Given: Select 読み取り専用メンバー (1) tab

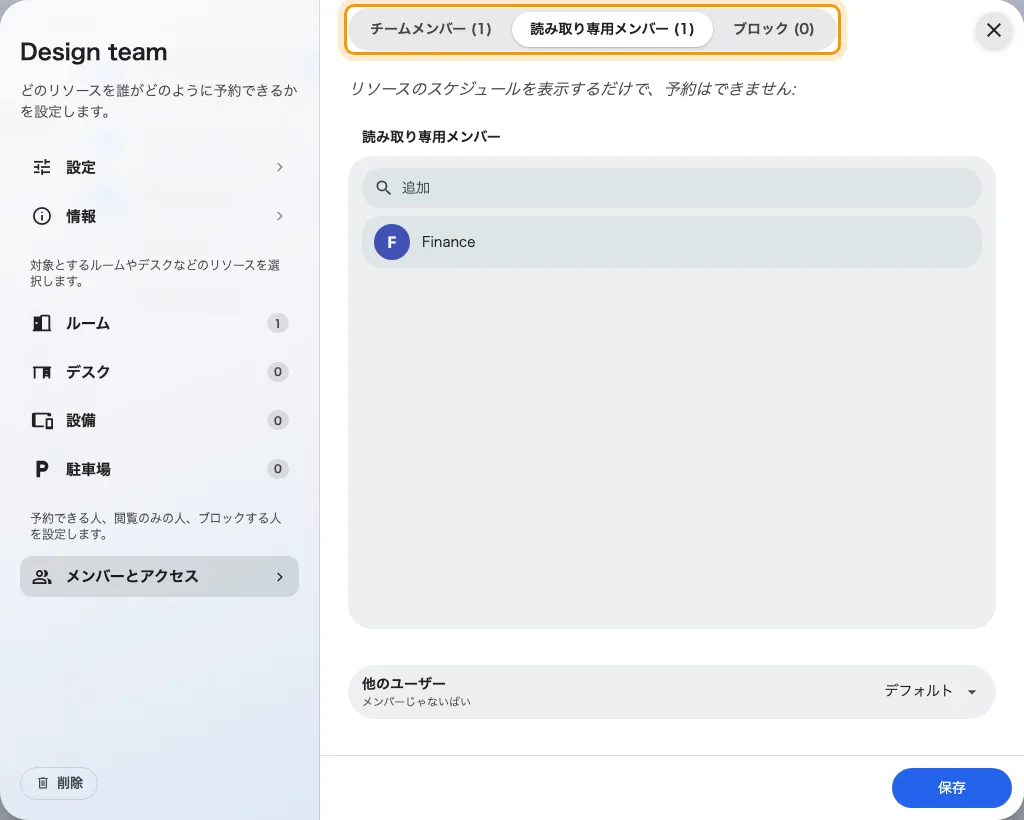Looking at the screenshot, I should point(612,29).
